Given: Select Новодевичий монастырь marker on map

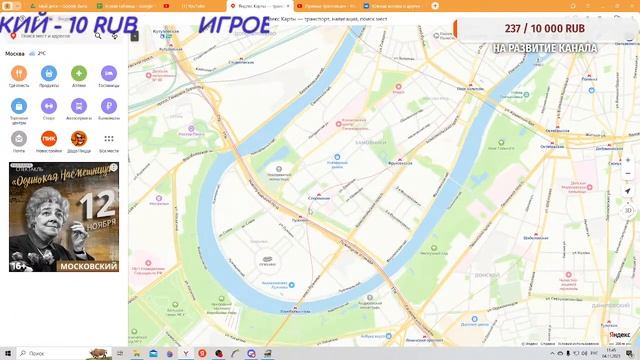Looking at the screenshot, I should pyautogui.click(x=279, y=169).
